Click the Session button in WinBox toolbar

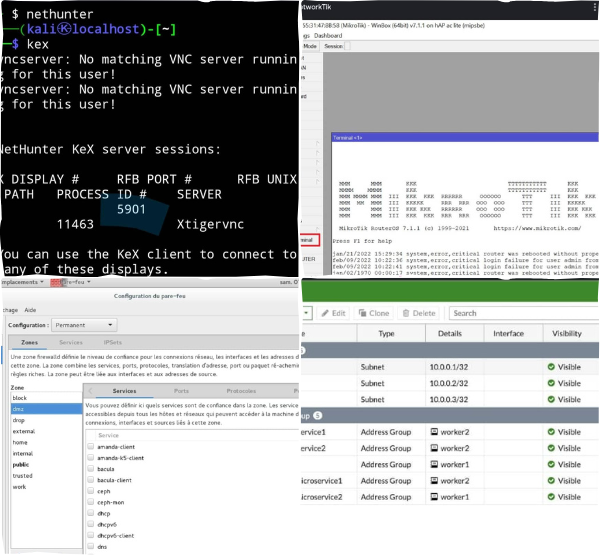click(333, 46)
